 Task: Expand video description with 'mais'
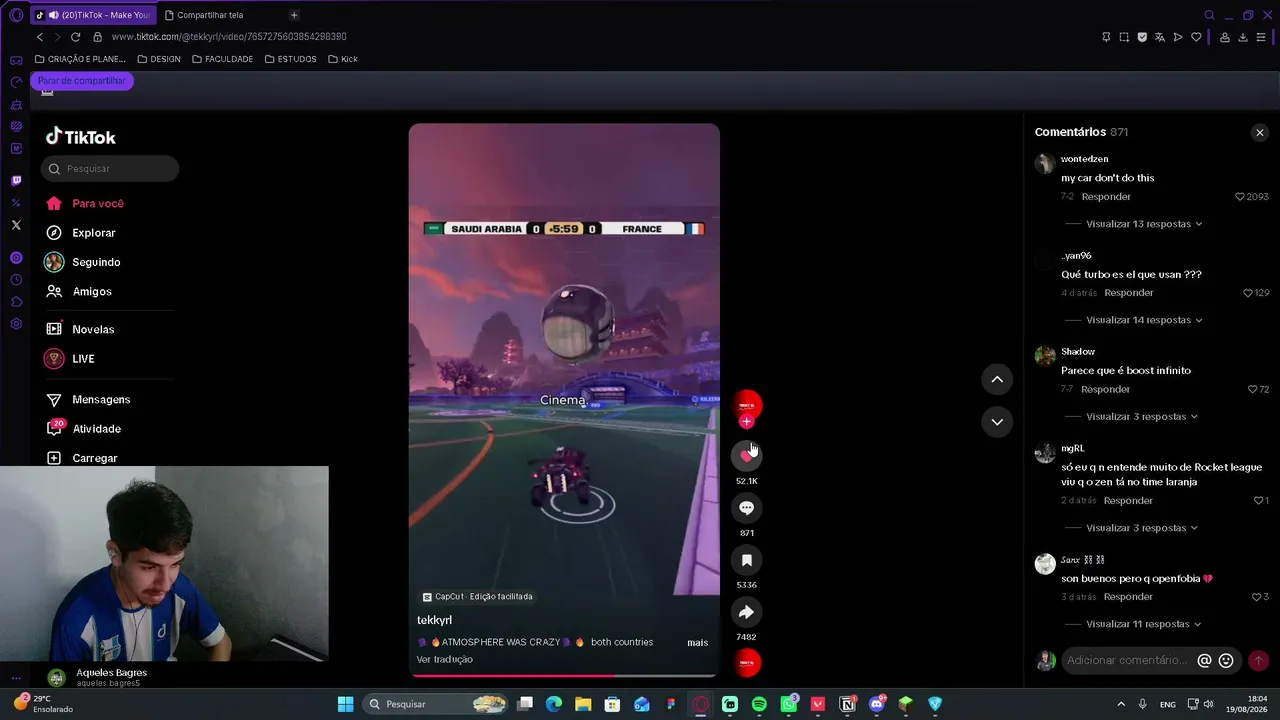click(x=697, y=642)
